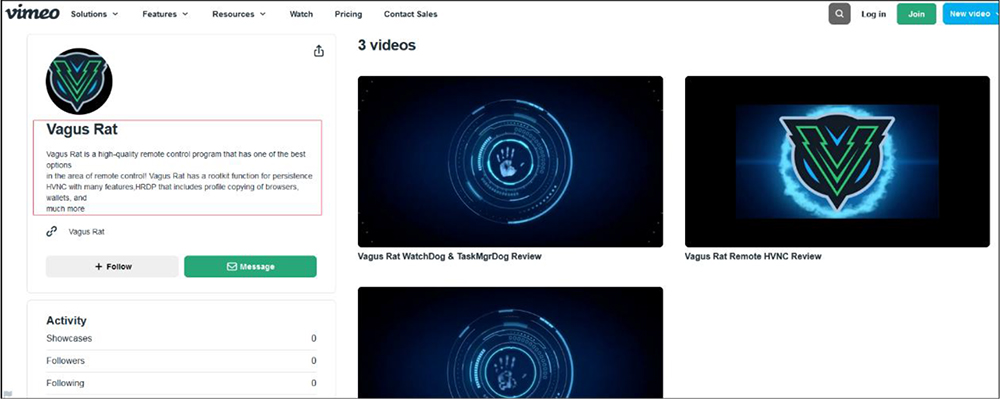1000x399 pixels.
Task: Open the Watch menu item
Action: 301,14
